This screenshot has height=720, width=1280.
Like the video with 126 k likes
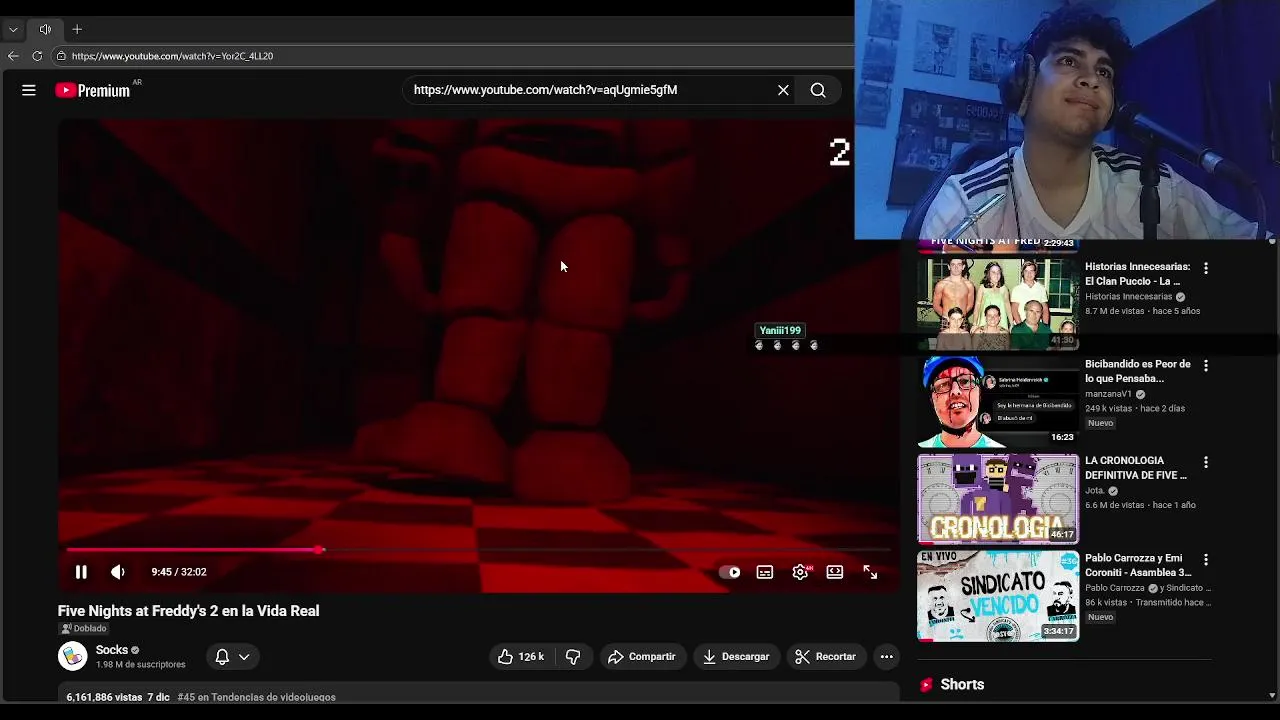click(x=521, y=656)
